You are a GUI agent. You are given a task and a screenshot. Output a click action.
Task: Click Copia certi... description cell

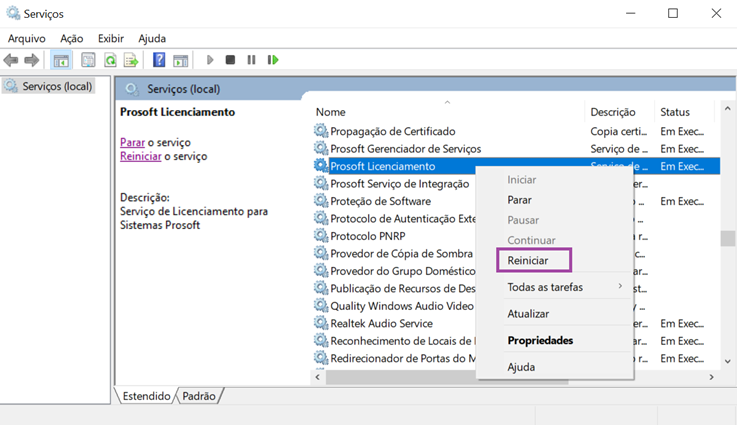619,131
